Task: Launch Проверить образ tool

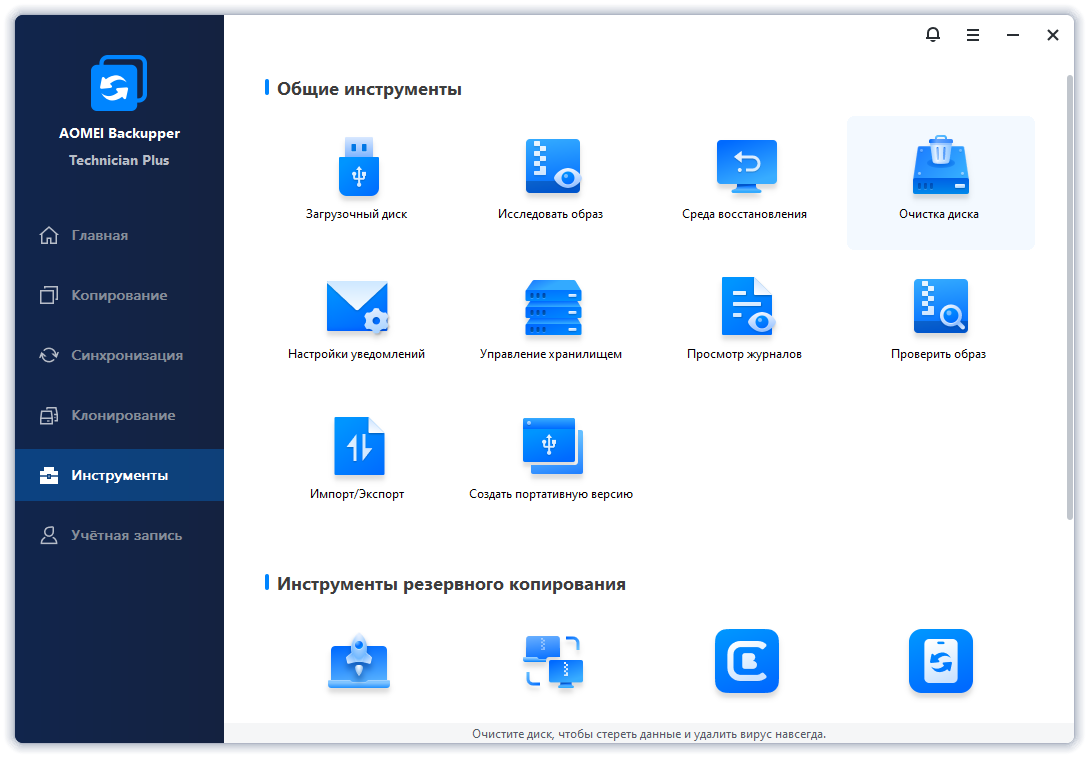Action: (940, 307)
